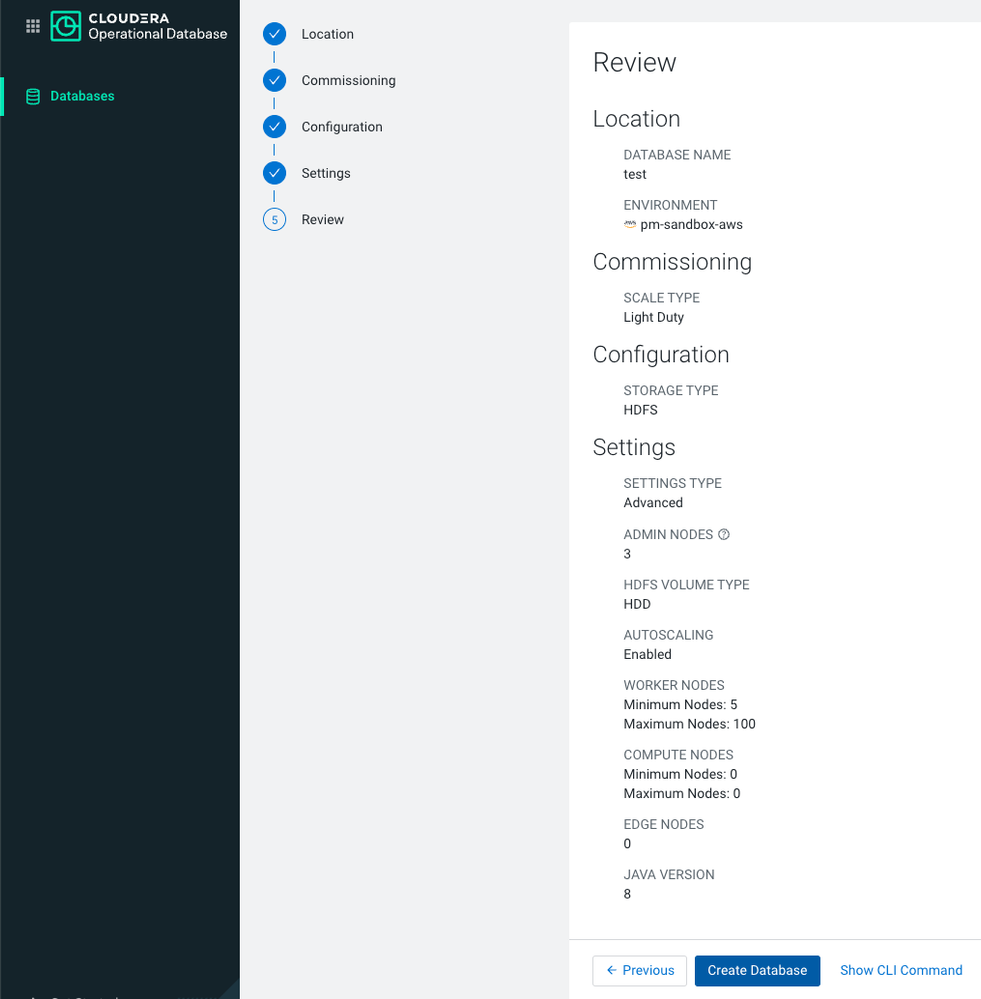Click the Settings step checkmark circle
The height and width of the screenshot is (999, 981).
point(274,173)
